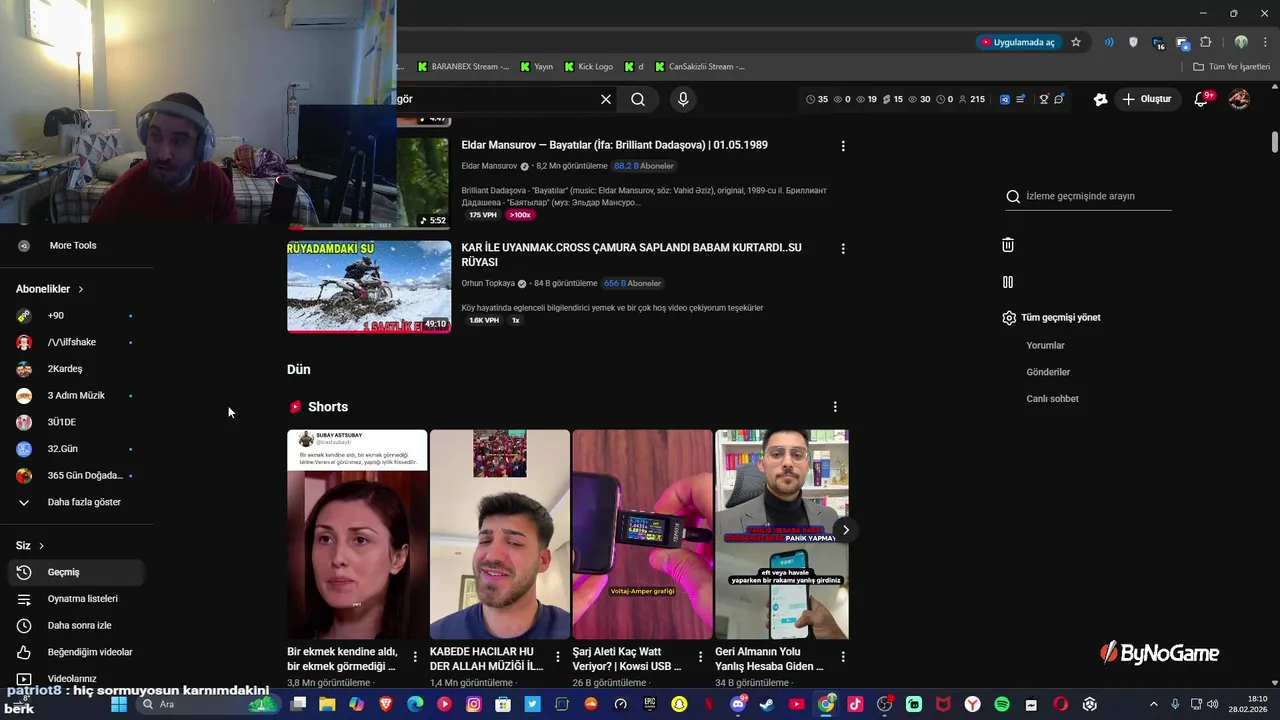Screen dimensions: 1280x720
Task: Bookmark this page with the star icon
Action: click(x=1076, y=42)
